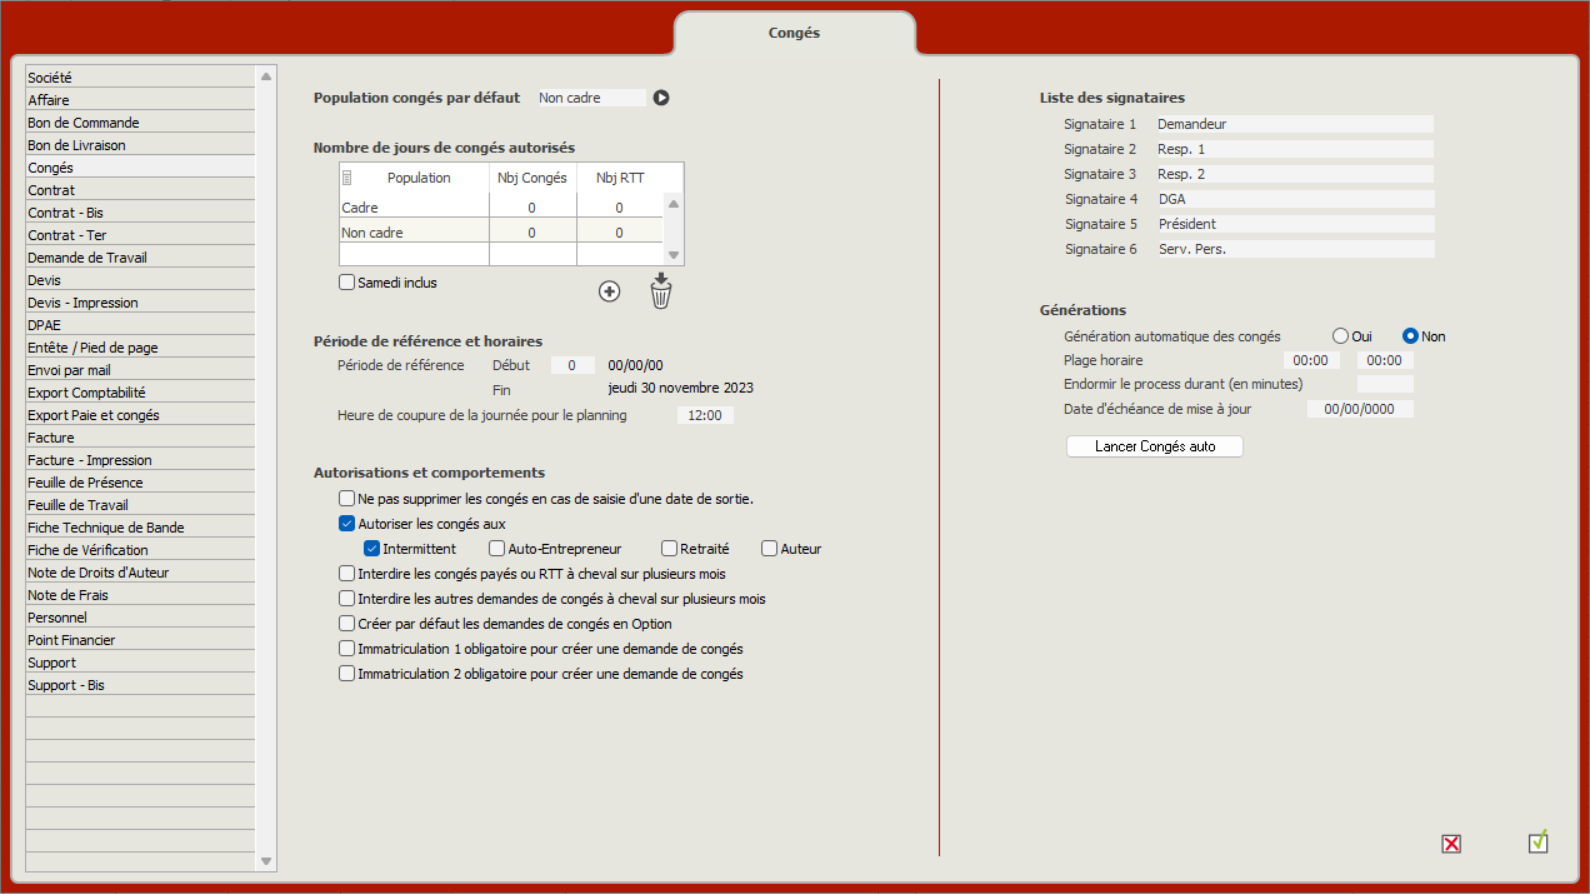Click the population table header list icon
1590x894 pixels.
[x=347, y=178]
